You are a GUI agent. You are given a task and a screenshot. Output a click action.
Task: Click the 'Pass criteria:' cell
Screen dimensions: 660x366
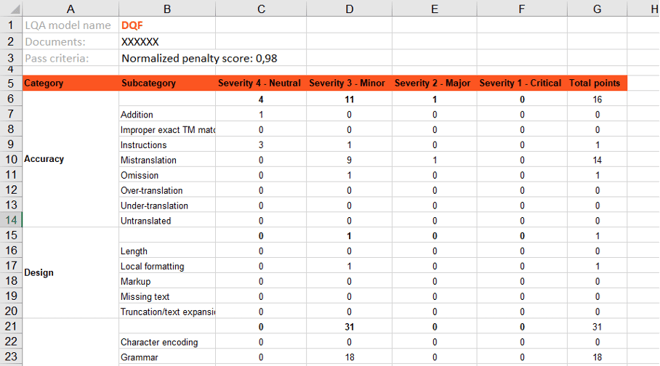(71, 58)
